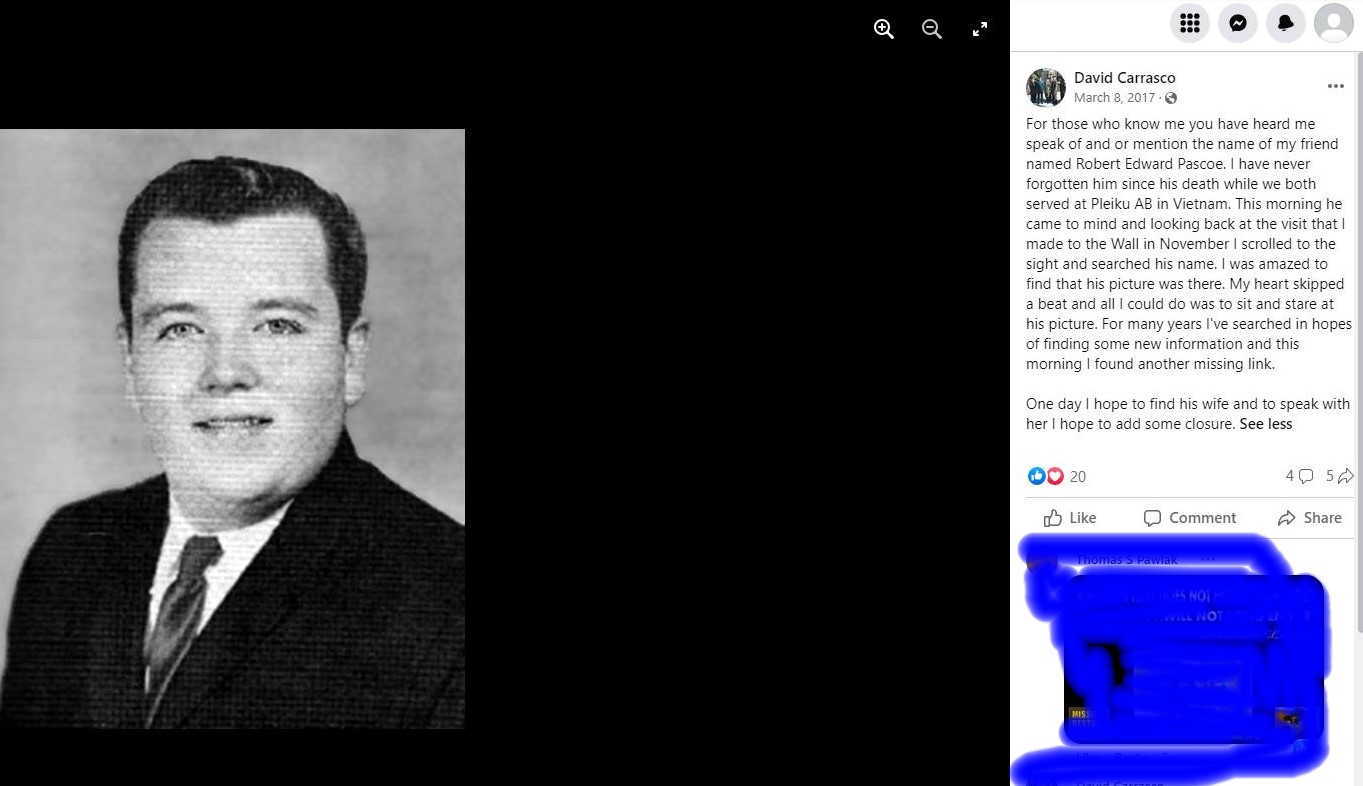Open David Carrasco's profile picture
1363x786 pixels.
click(1046, 88)
